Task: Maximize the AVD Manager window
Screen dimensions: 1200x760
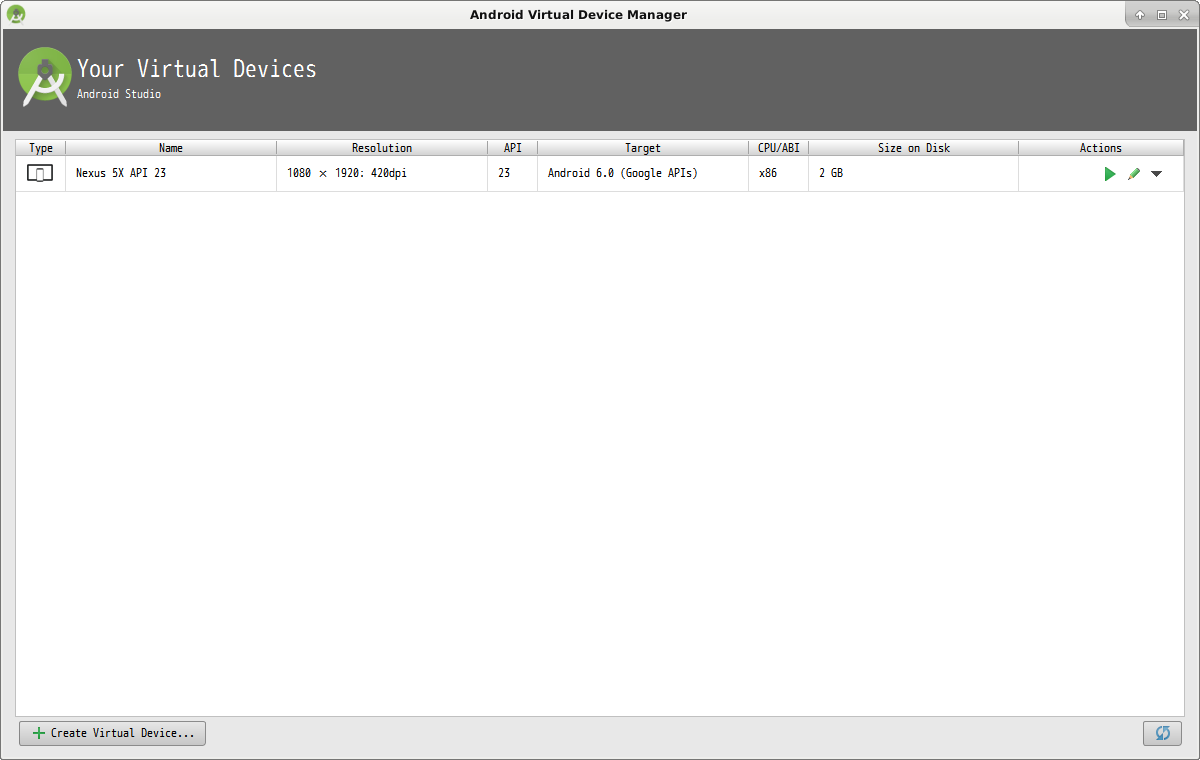Action: pyautogui.click(x=1162, y=15)
